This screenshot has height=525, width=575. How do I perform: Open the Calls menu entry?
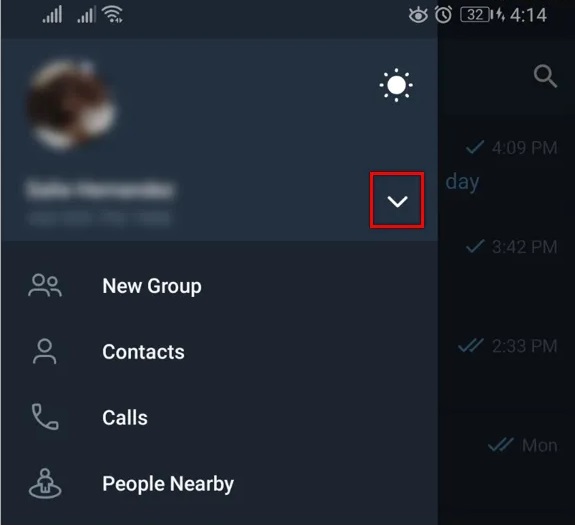coord(219,418)
